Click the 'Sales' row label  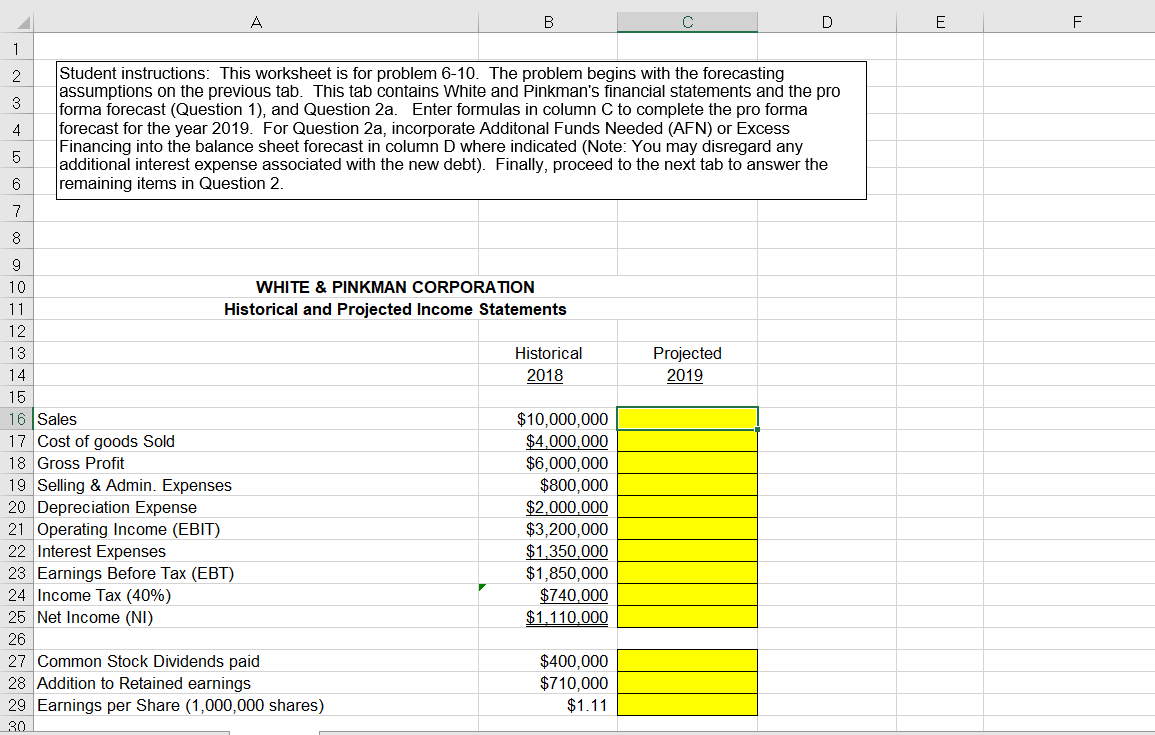57,419
